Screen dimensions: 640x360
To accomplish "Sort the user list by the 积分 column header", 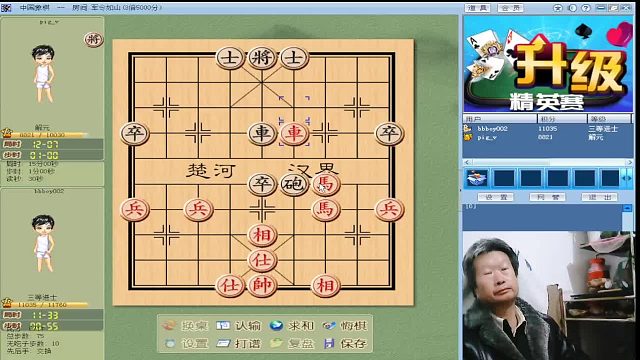I will (x=562, y=119).
